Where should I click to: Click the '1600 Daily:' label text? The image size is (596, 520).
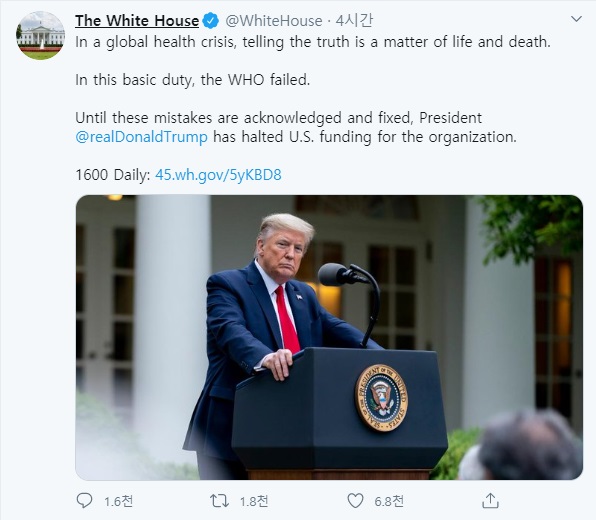point(113,175)
